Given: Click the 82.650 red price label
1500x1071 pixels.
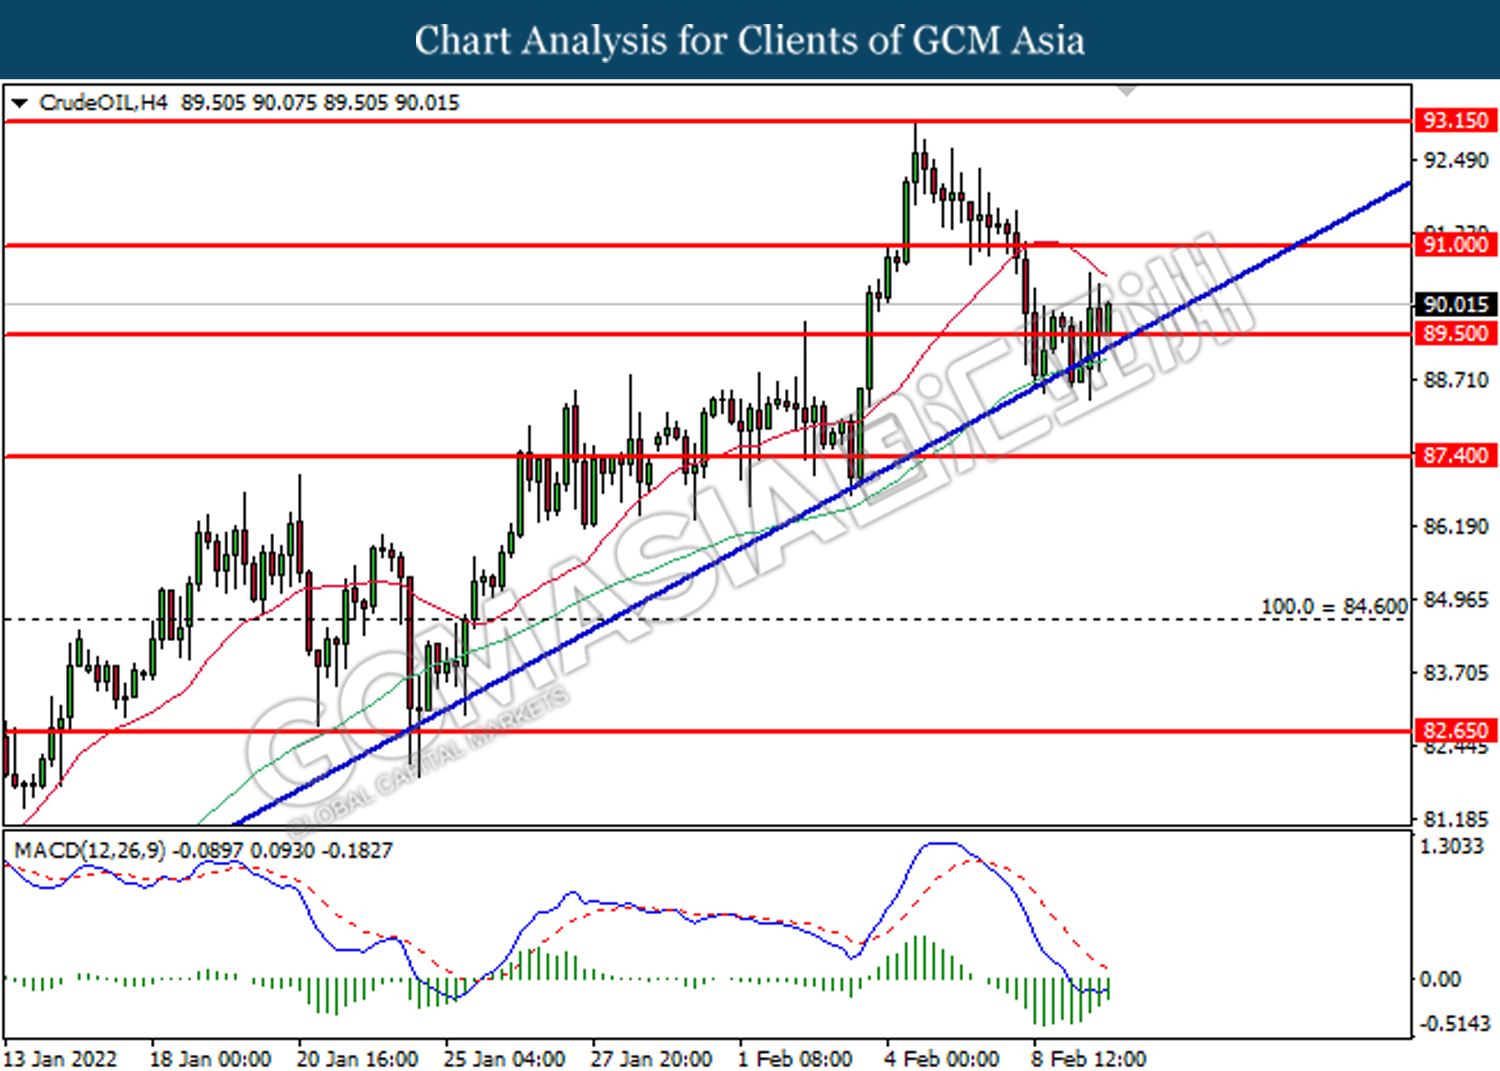Looking at the screenshot, I should [1456, 731].
